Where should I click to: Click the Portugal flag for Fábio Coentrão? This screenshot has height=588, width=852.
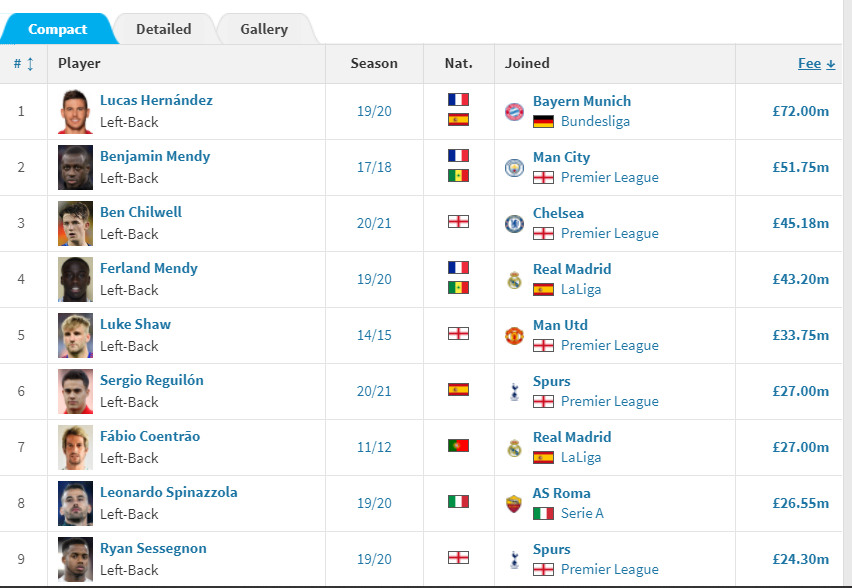click(458, 446)
